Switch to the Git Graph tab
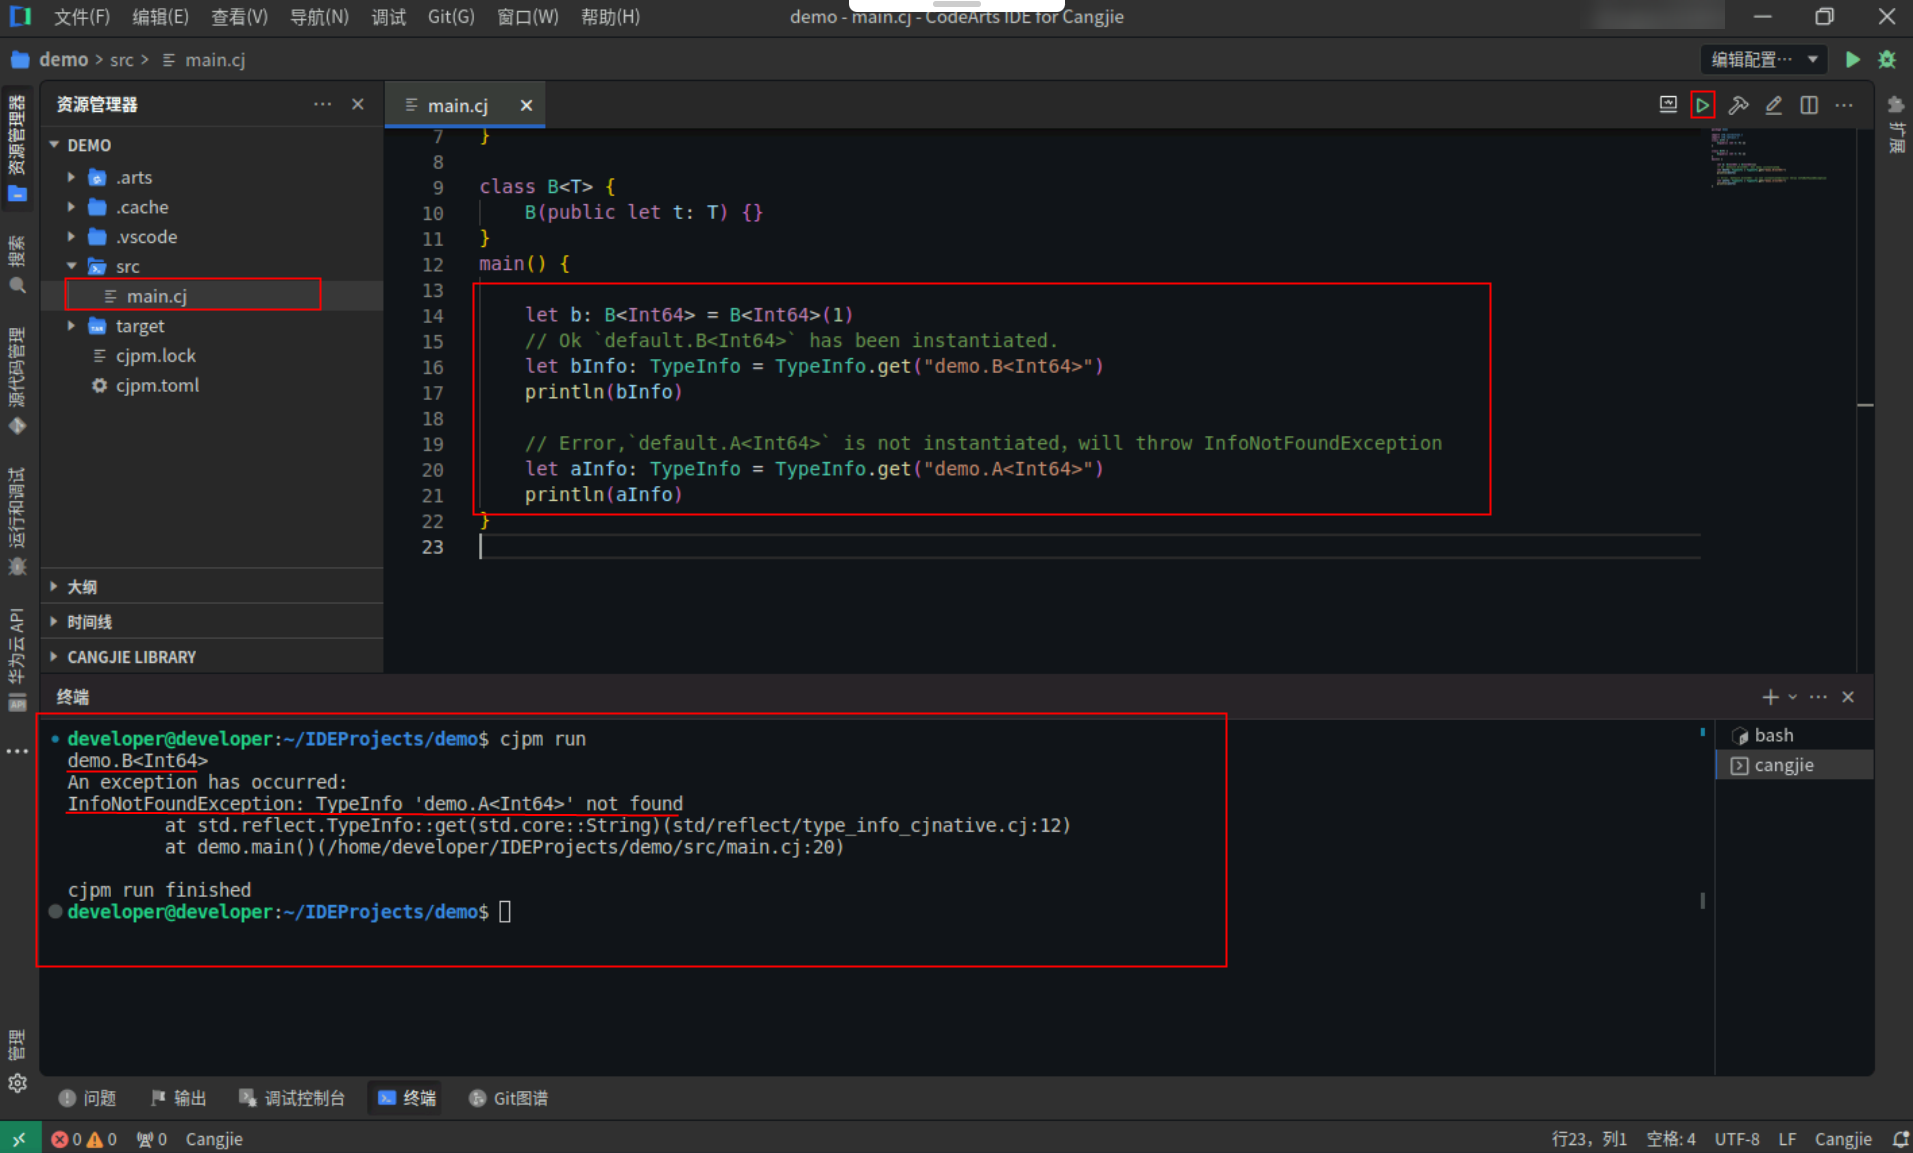This screenshot has height=1153, width=1913. (x=508, y=1098)
